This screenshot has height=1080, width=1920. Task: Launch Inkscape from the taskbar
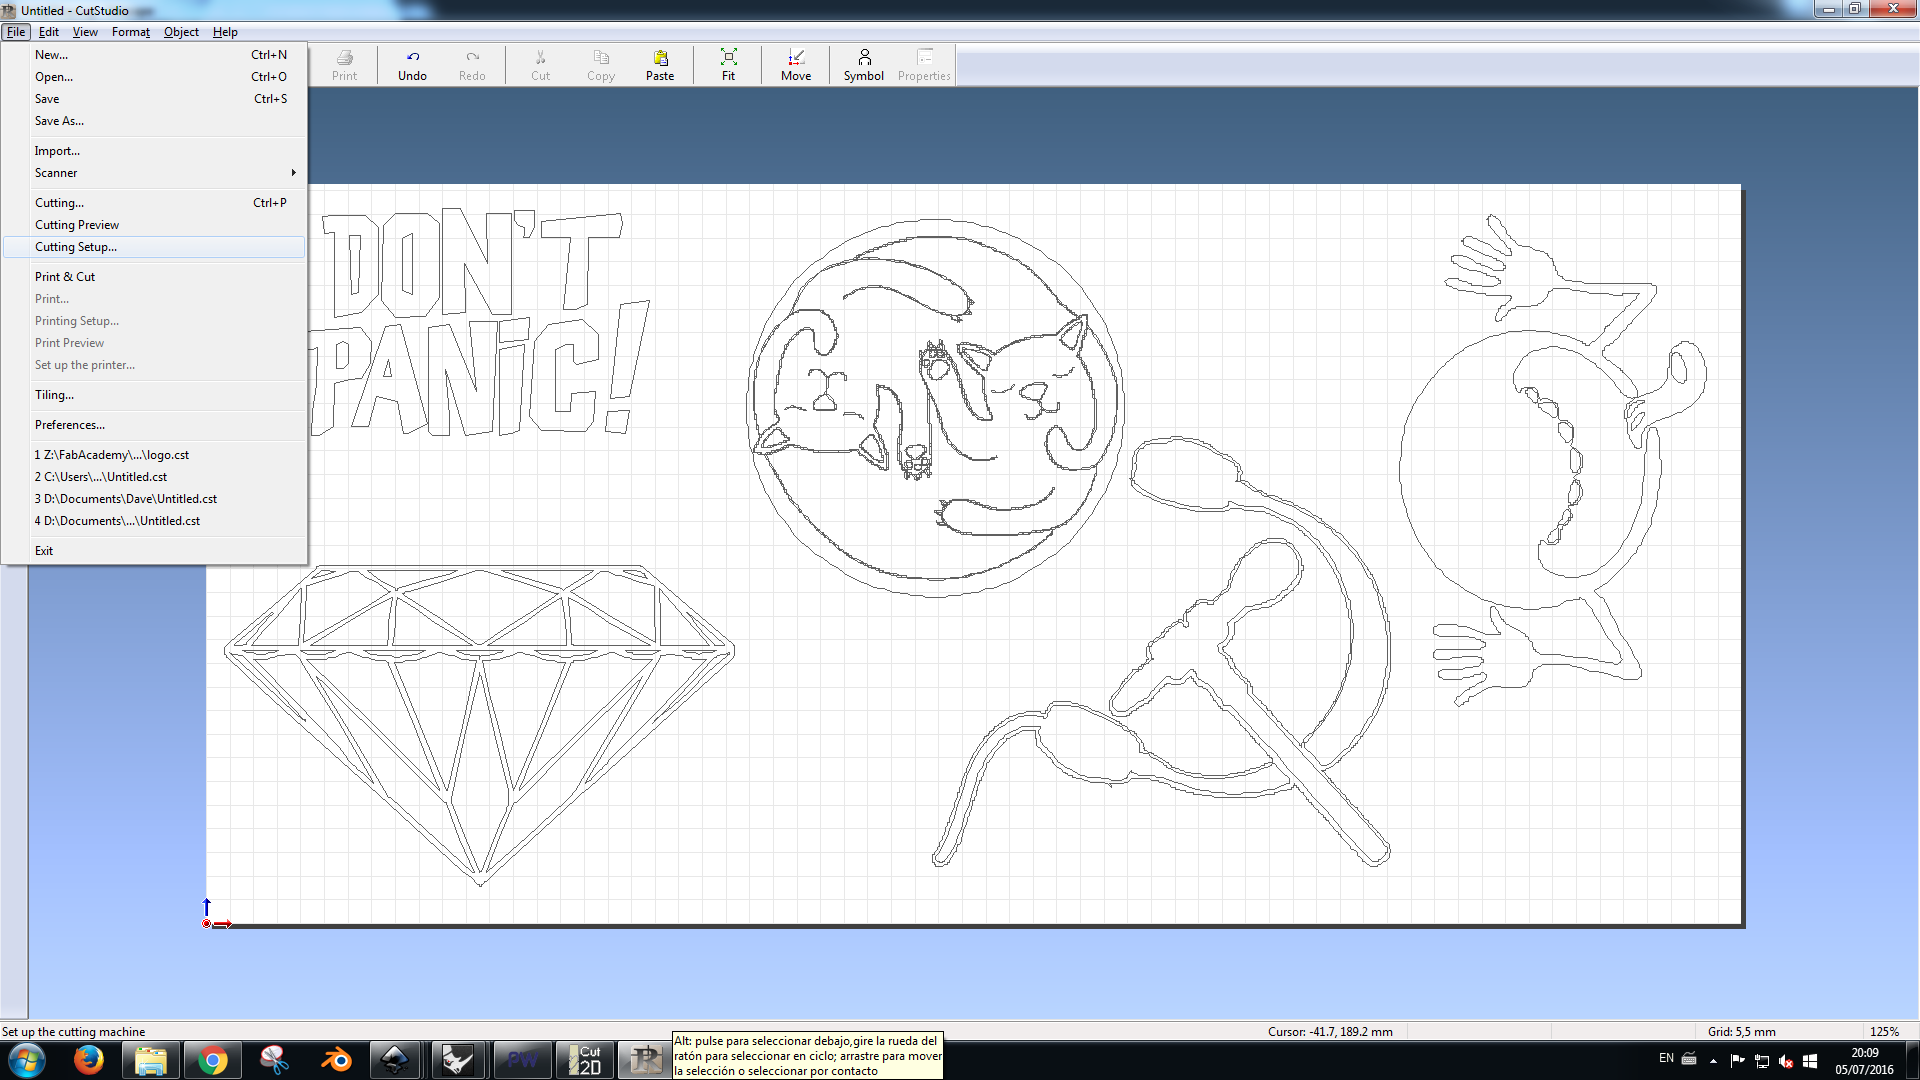[x=395, y=1060]
